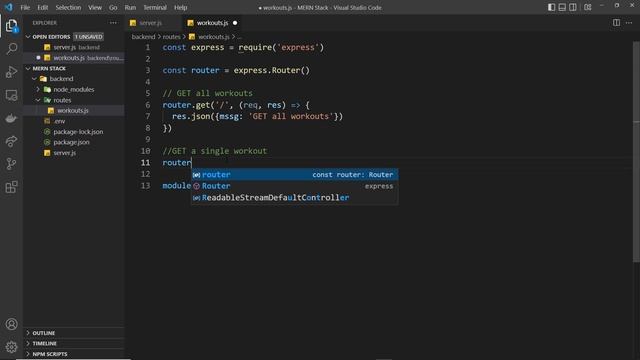This screenshot has width=640, height=360.
Task: Open server.js in Open Editors list
Action: [x=73, y=47]
